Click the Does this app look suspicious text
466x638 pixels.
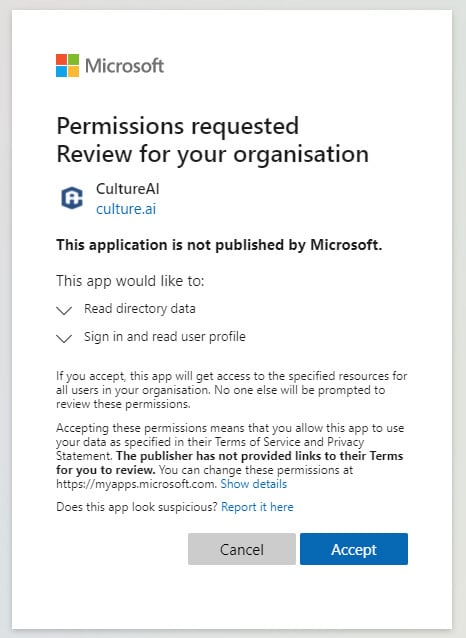(137, 507)
